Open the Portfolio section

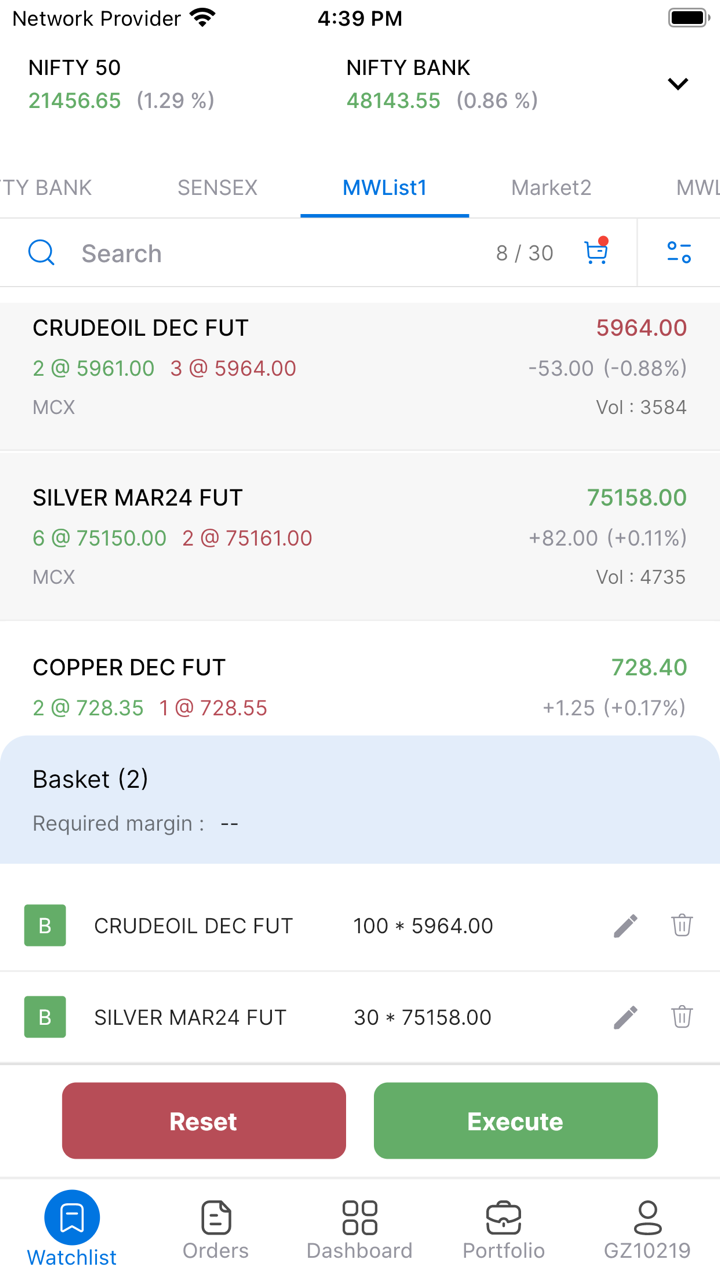504,1230
